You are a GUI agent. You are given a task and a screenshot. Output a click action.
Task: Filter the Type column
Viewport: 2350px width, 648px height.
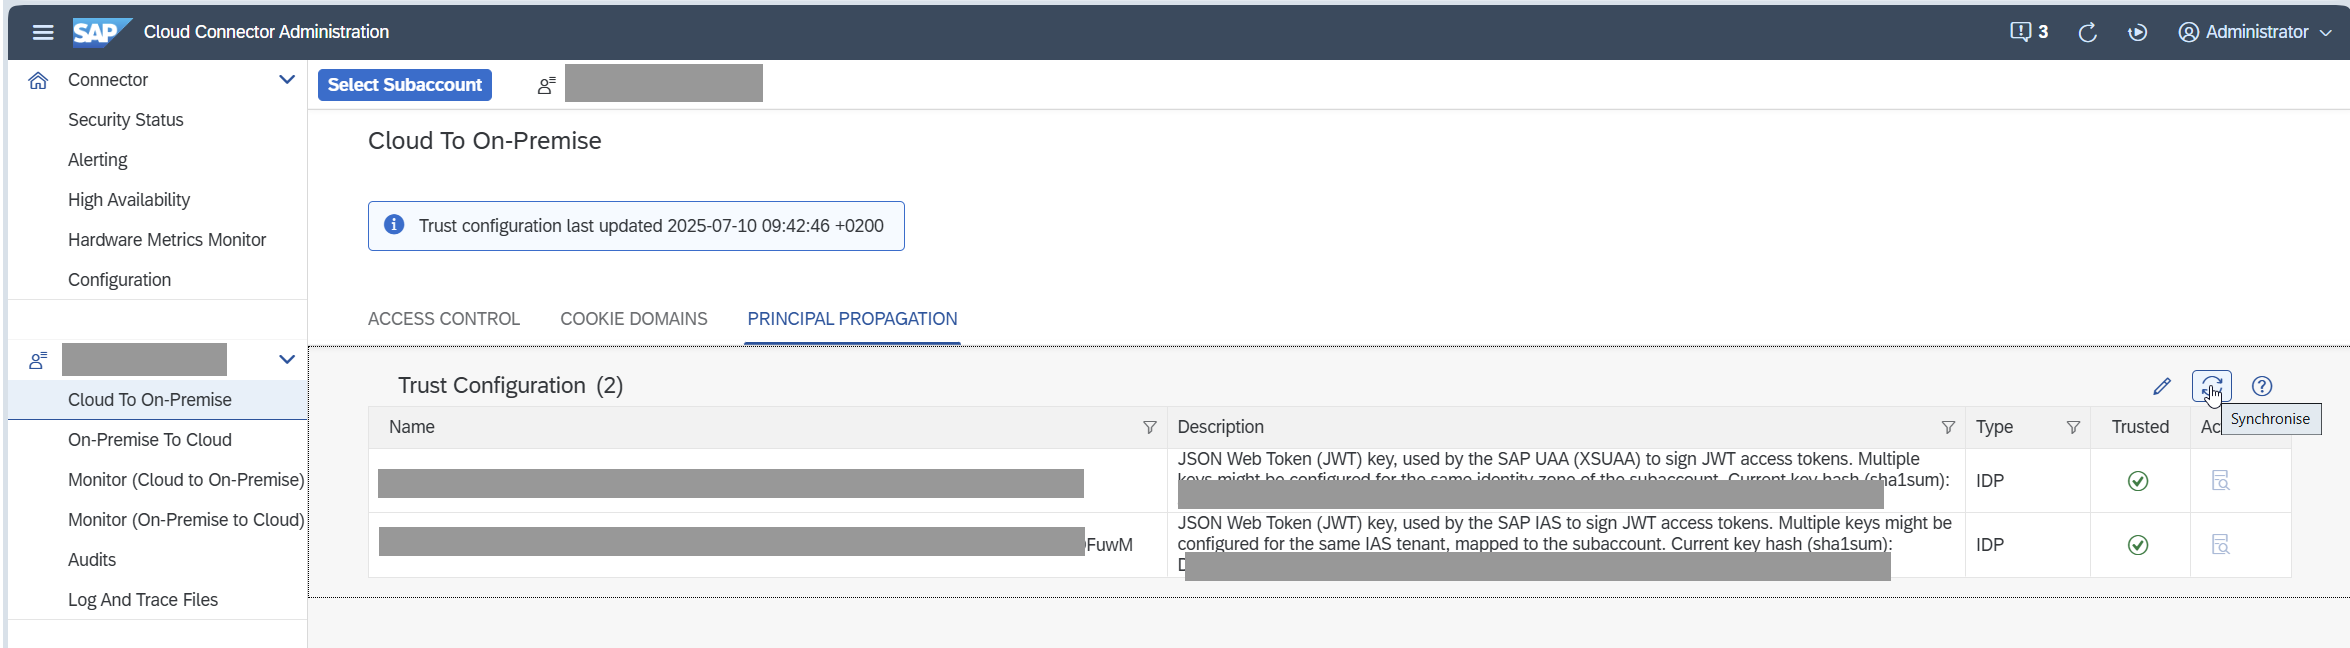tap(2073, 428)
